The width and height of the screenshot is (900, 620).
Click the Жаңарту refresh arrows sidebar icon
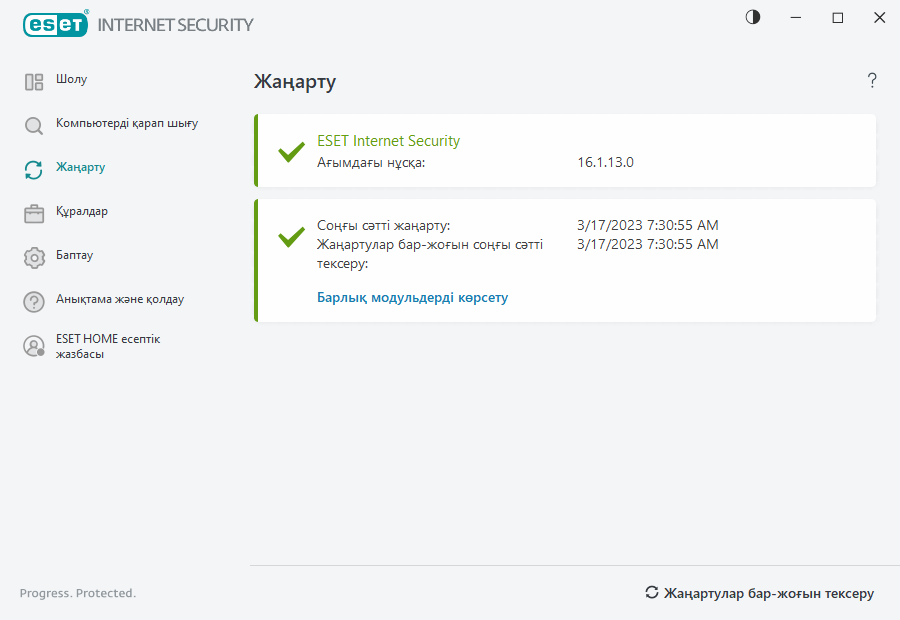[34, 170]
